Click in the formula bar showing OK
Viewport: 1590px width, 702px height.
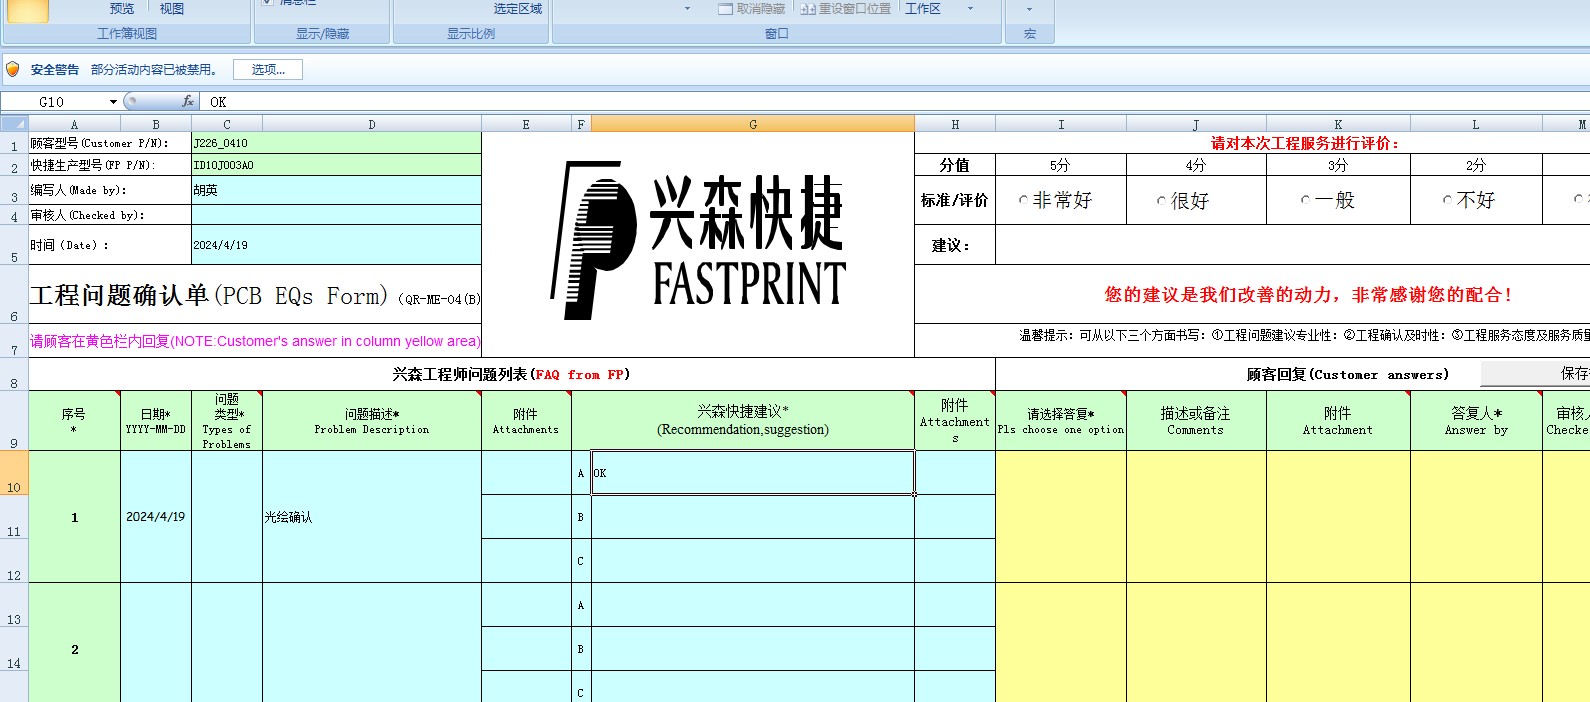click(x=895, y=102)
